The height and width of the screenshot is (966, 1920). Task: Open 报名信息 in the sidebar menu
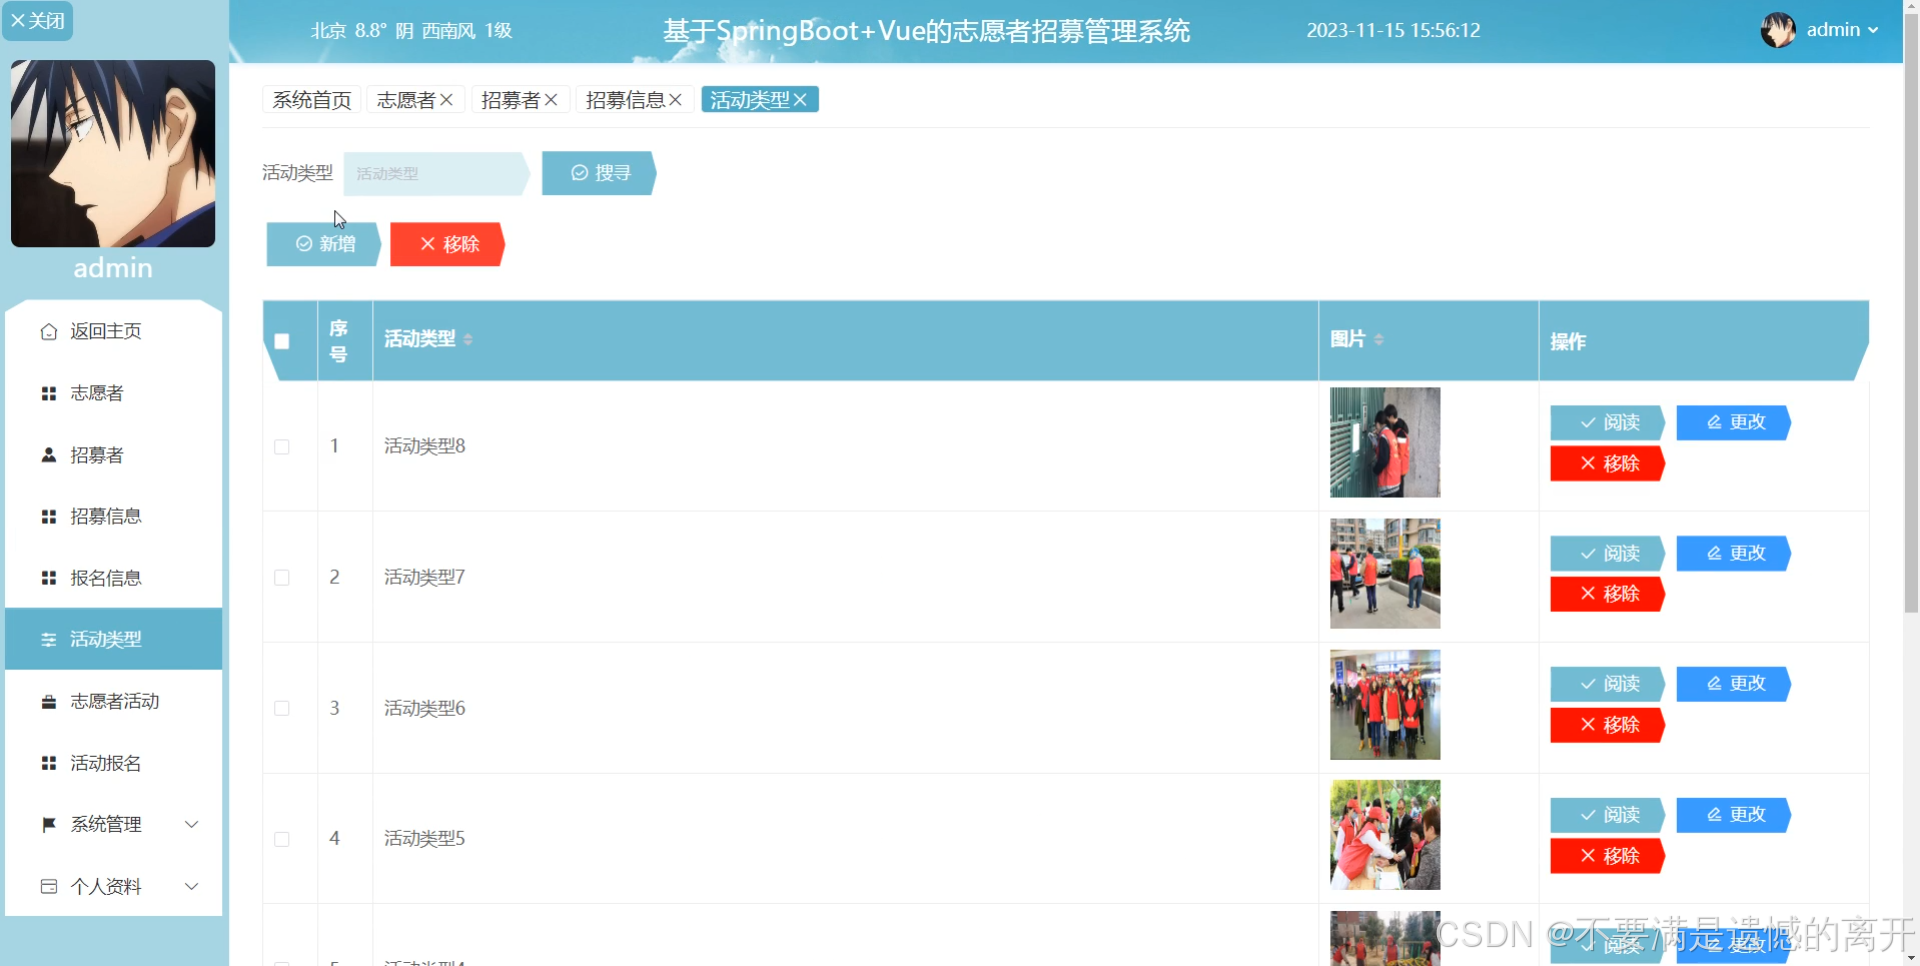coord(113,578)
